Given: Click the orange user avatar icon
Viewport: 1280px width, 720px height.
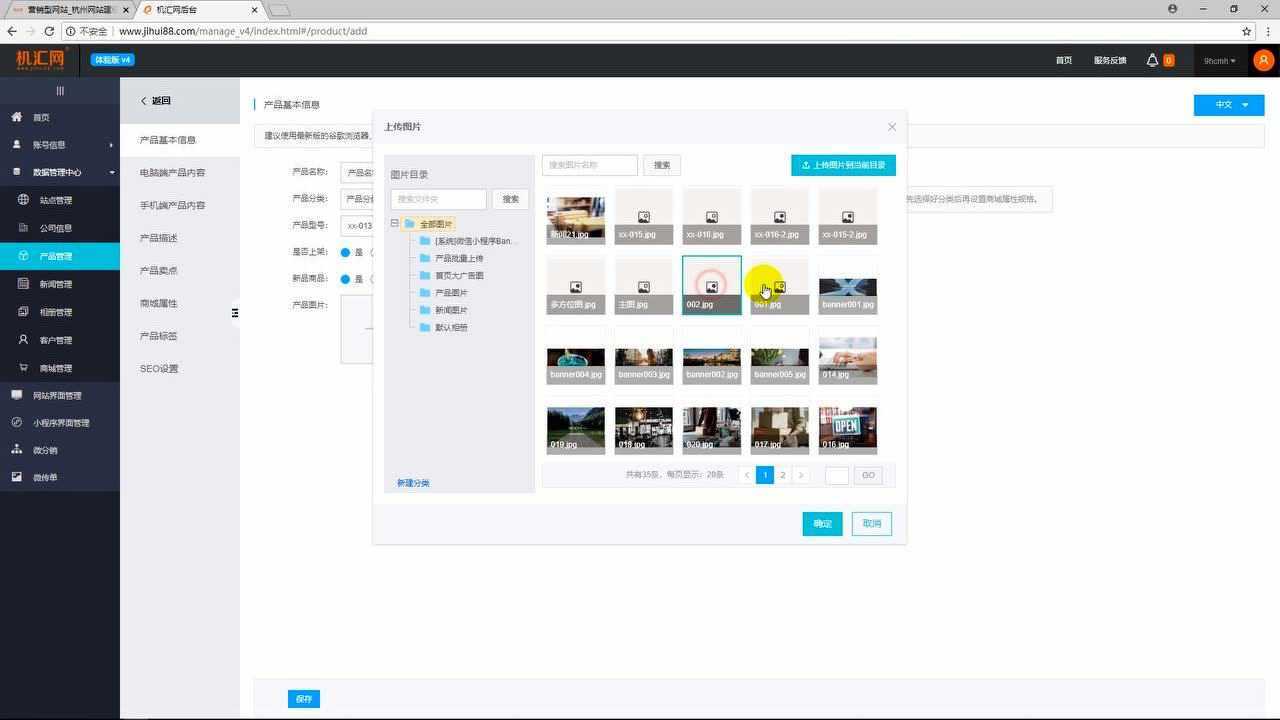Looking at the screenshot, I should [1264, 60].
